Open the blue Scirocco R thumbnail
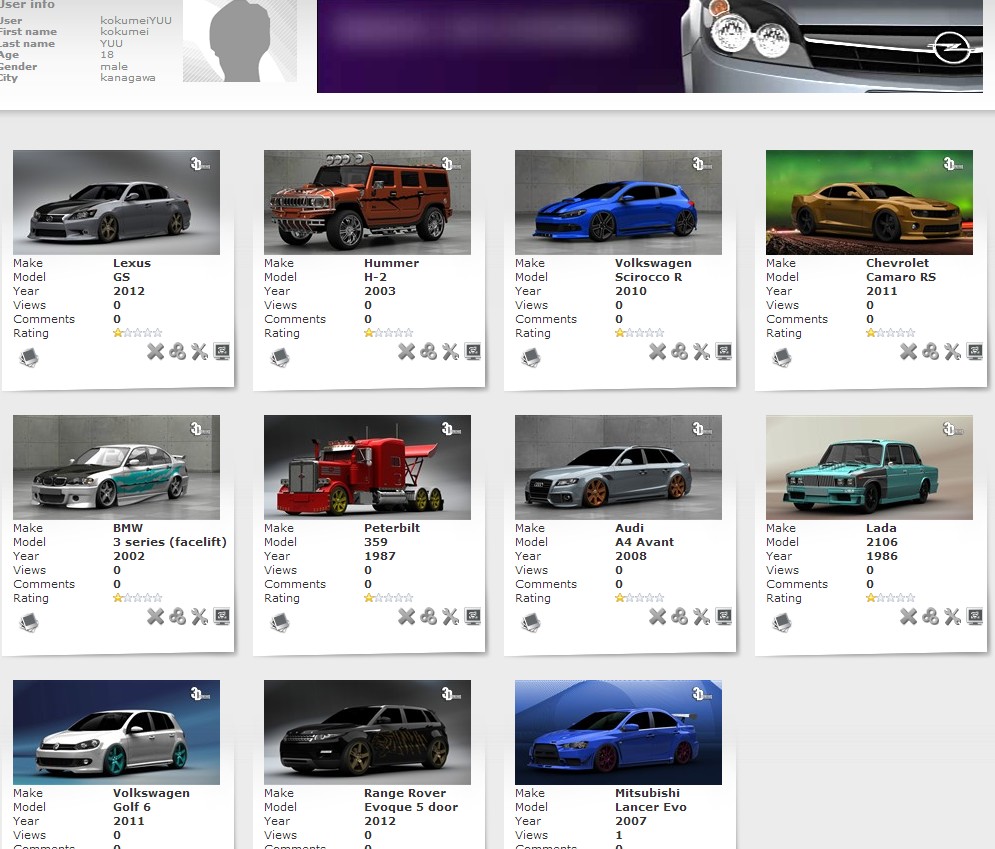Viewport: 995px width, 849px height. point(619,202)
